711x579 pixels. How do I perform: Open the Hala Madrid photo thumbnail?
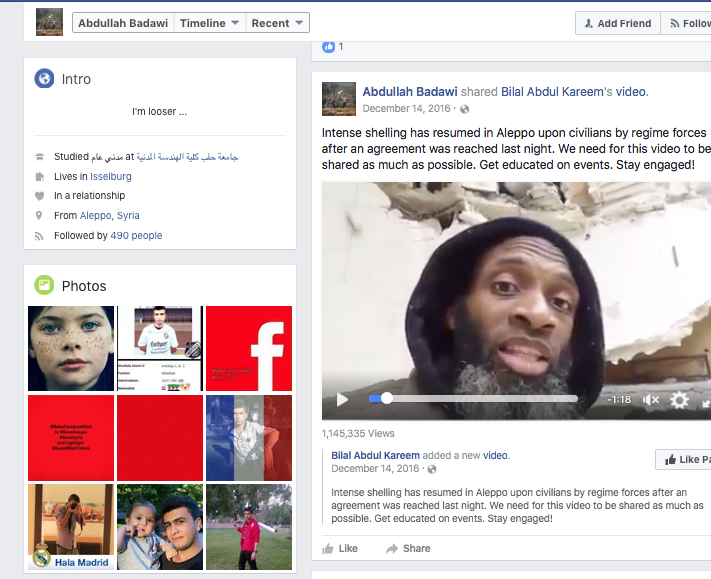coord(70,527)
